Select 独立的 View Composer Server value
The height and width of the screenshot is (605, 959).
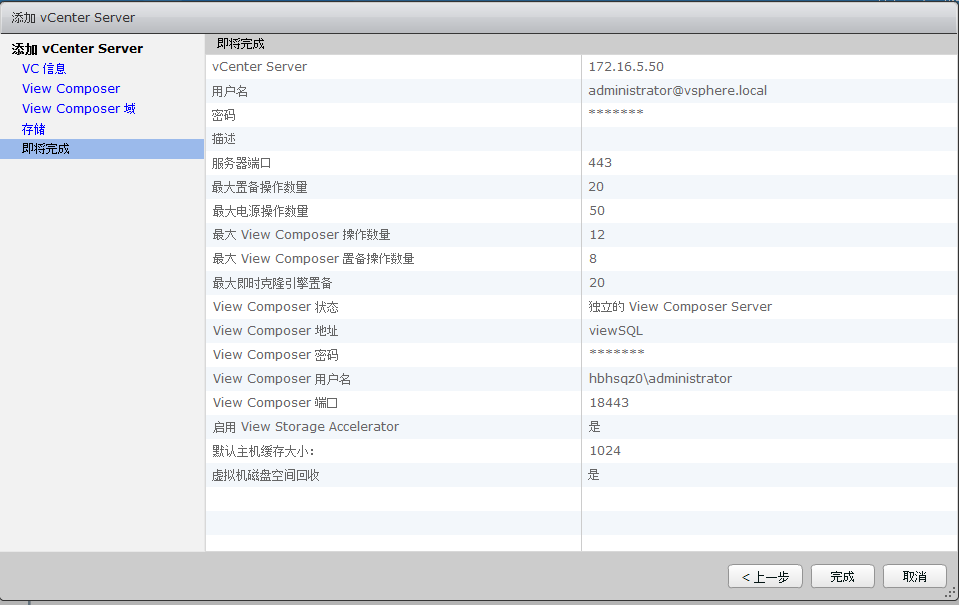coord(680,306)
